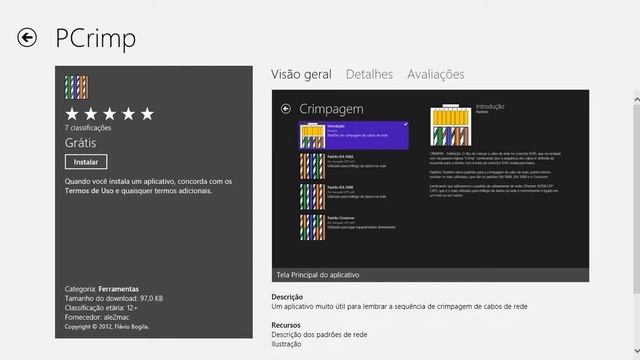The height and width of the screenshot is (360, 640).
Task: Click the vertical scrollbar thumb
Action: (x=637, y=199)
